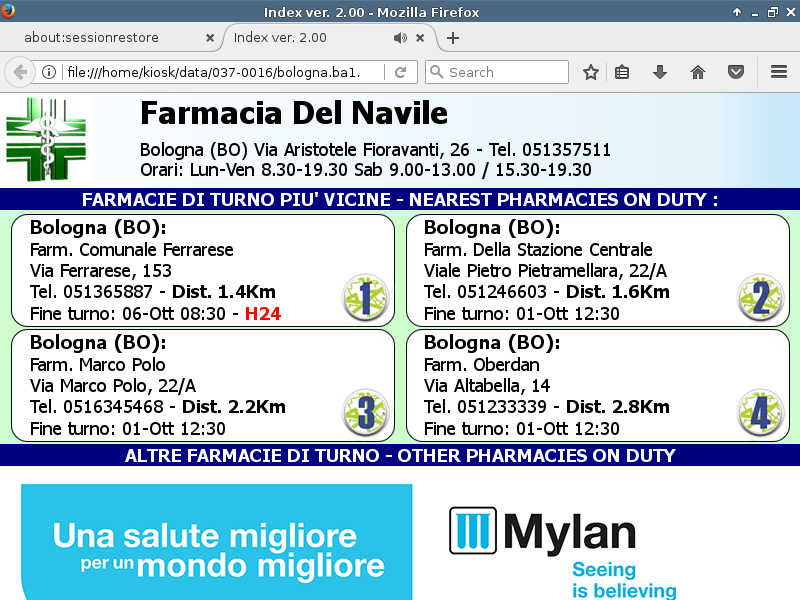Open the Pocket save icon
The height and width of the screenshot is (600, 800).
pos(735,72)
